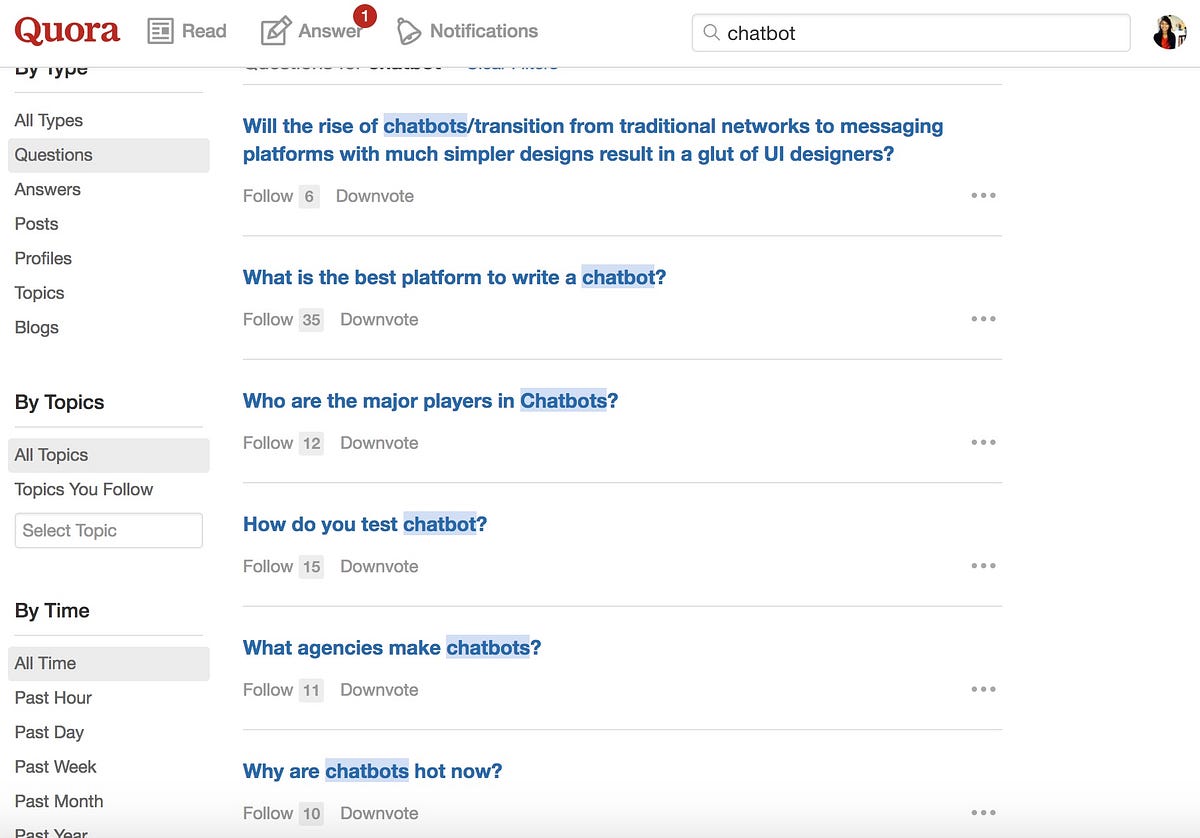Click the search magnifier icon
Viewport: 1200px width, 838px height.
click(712, 33)
